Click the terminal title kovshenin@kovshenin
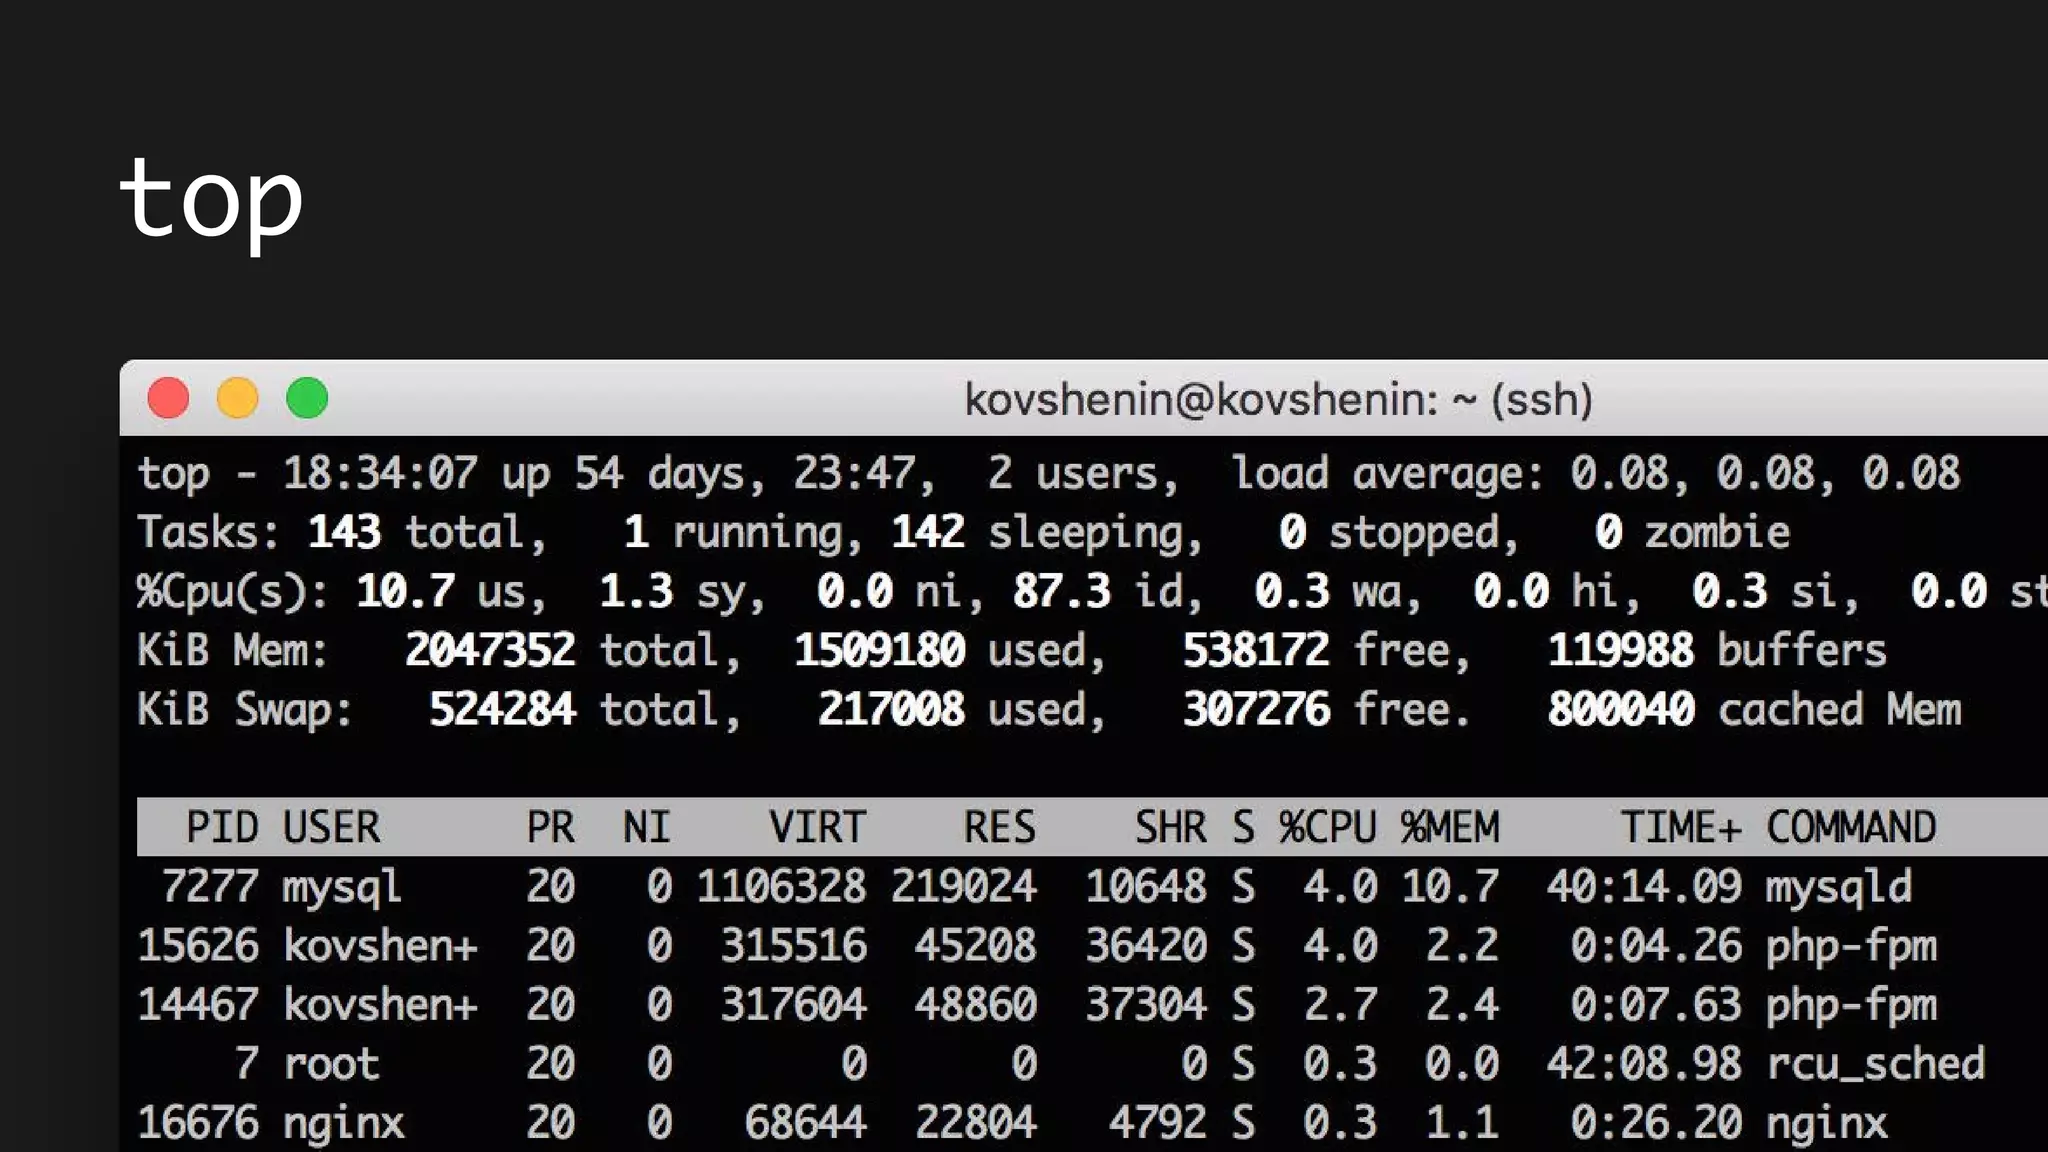 (x=1277, y=400)
